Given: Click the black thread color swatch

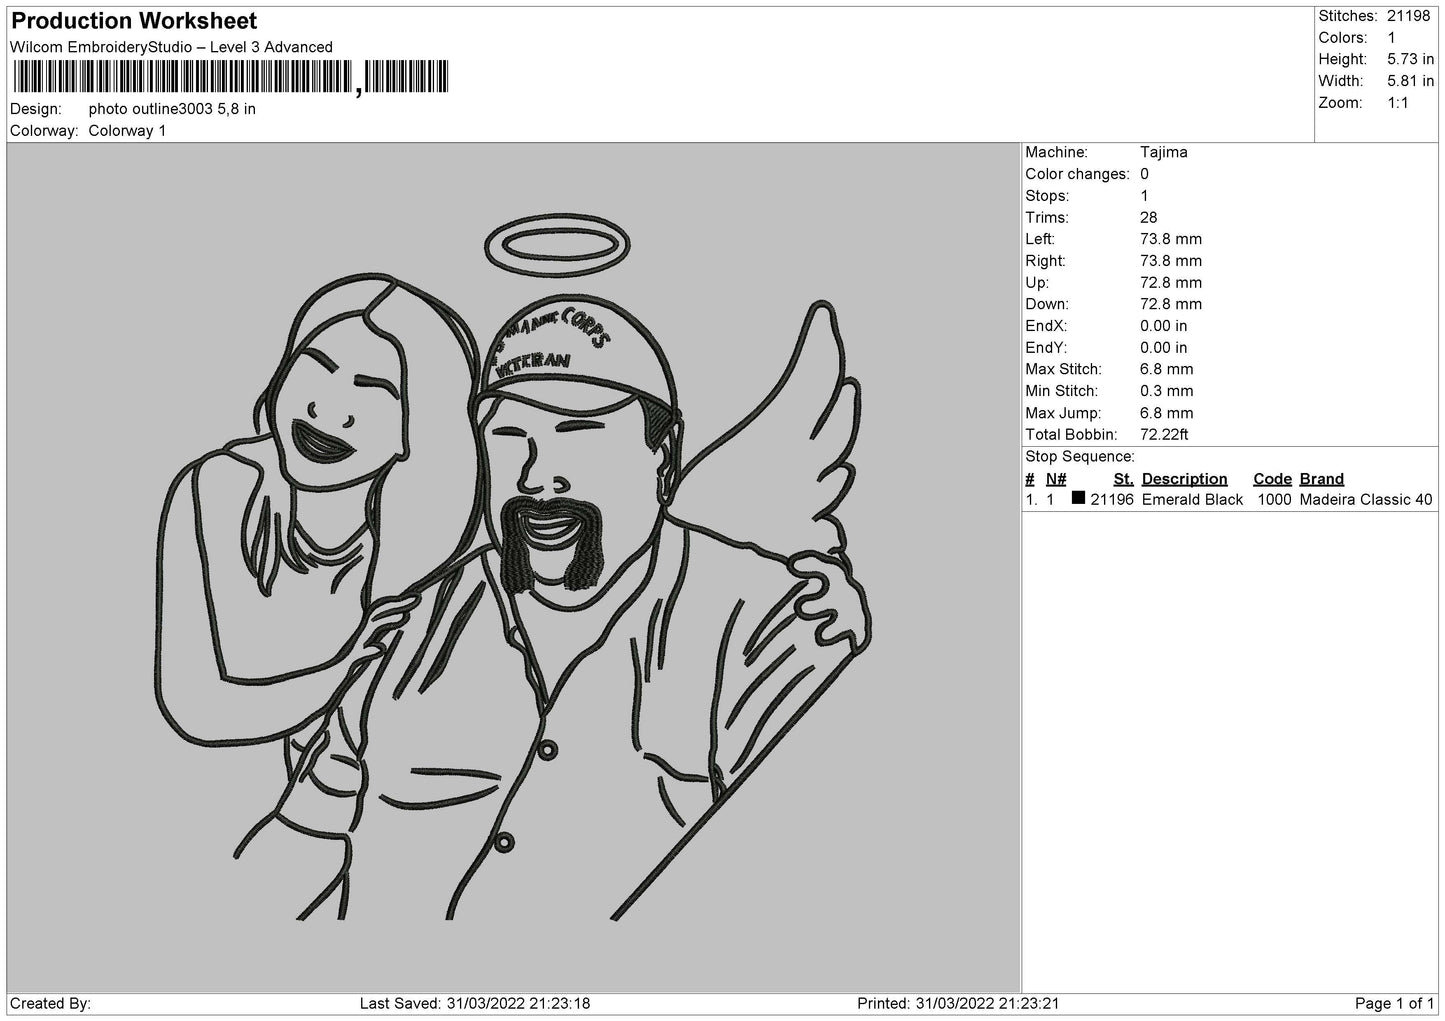Looking at the screenshot, I should pos(1078,498).
